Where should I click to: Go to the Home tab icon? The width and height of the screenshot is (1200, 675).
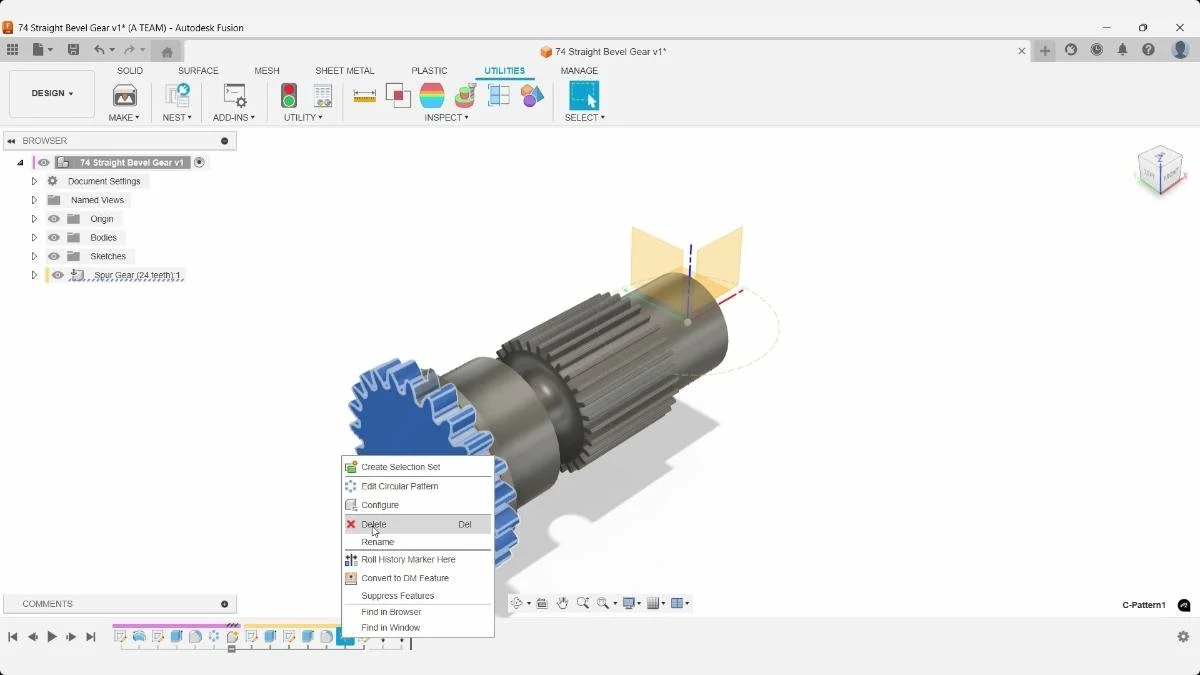point(167,51)
